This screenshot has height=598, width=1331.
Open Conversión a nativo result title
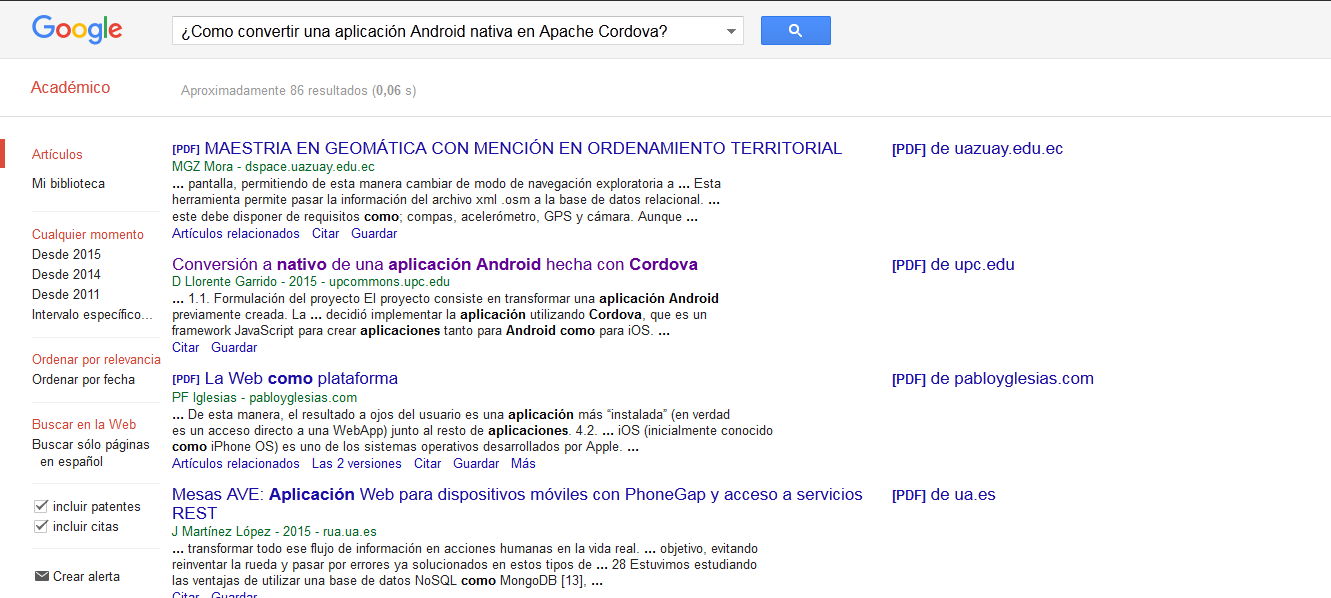point(435,265)
